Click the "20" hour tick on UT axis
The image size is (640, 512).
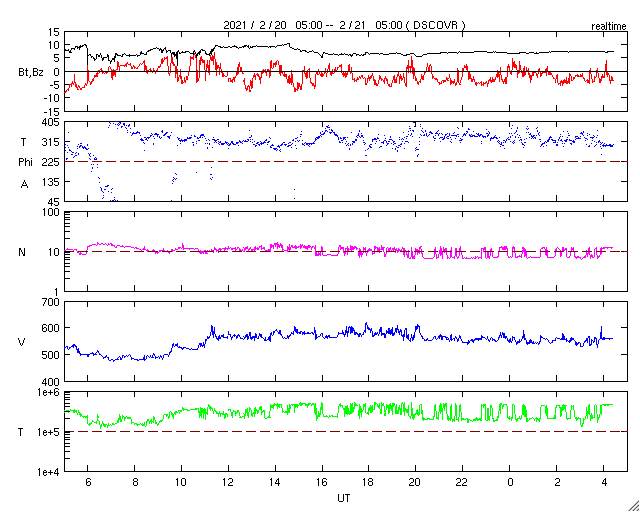[x=416, y=482]
